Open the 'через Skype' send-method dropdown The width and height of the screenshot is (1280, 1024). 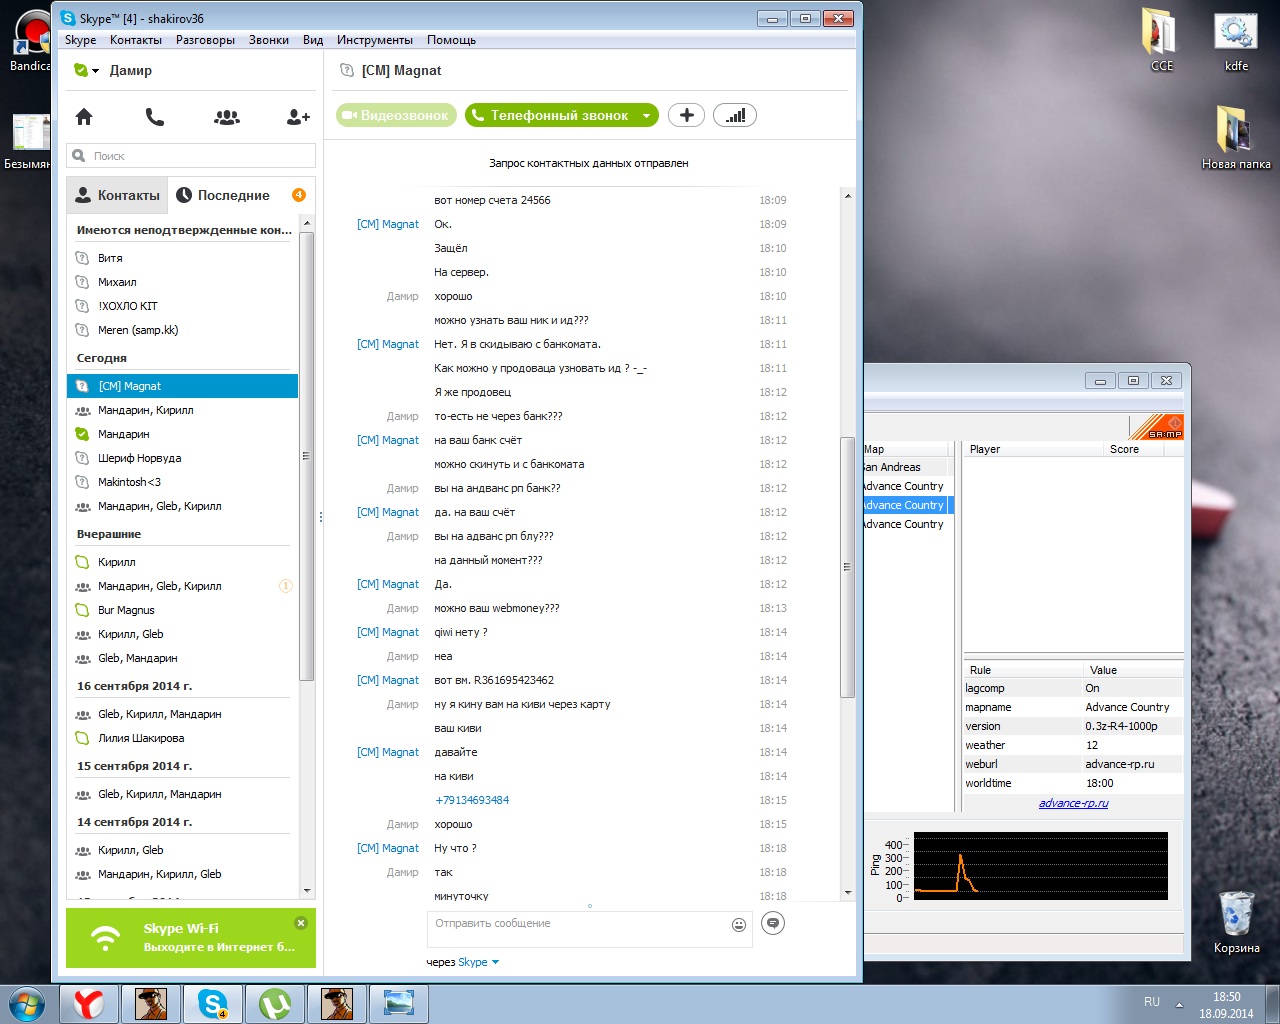click(478, 962)
